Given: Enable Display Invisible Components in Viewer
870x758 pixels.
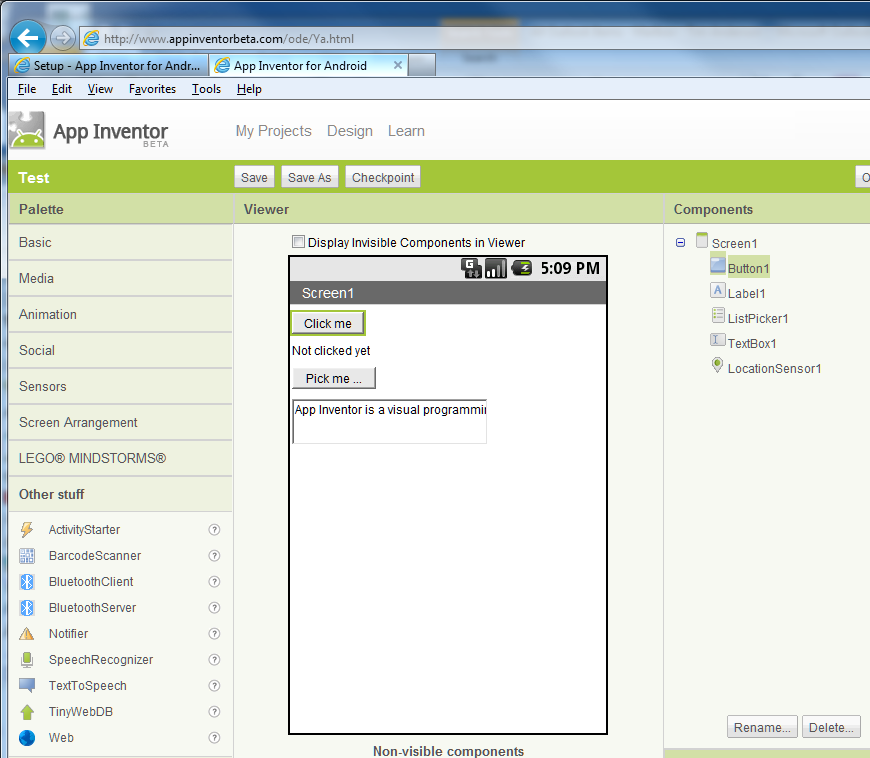Looking at the screenshot, I should tap(299, 241).
